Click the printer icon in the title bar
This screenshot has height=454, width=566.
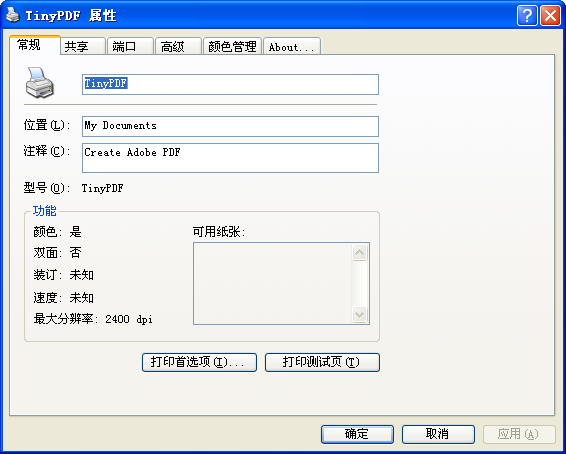[13, 15]
